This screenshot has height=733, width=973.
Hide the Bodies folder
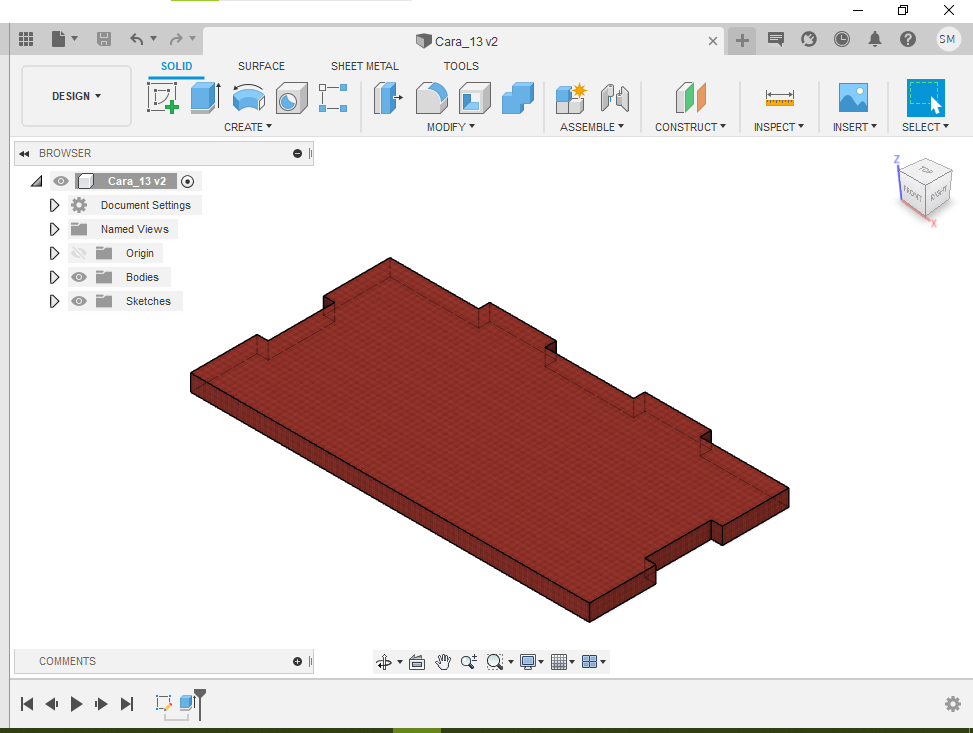tap(79, 277)
